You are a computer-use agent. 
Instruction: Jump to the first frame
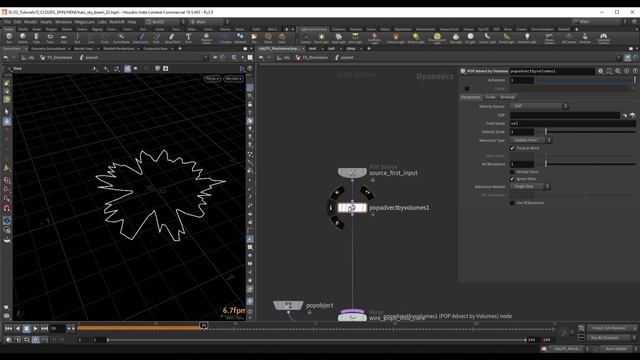tap(8, 328)
